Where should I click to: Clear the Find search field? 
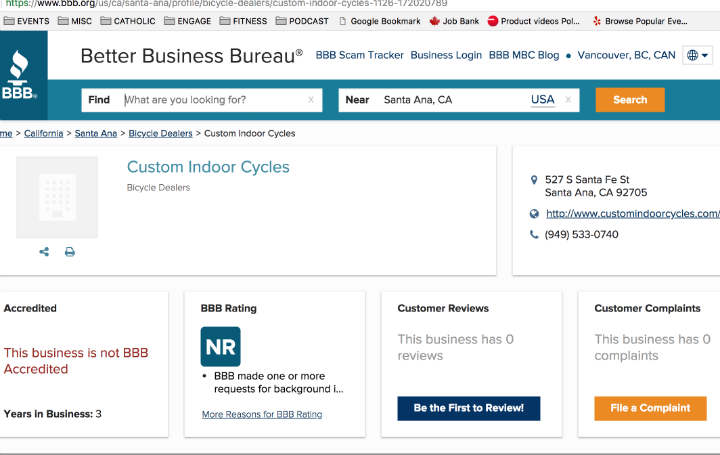(x=311, y=100)
